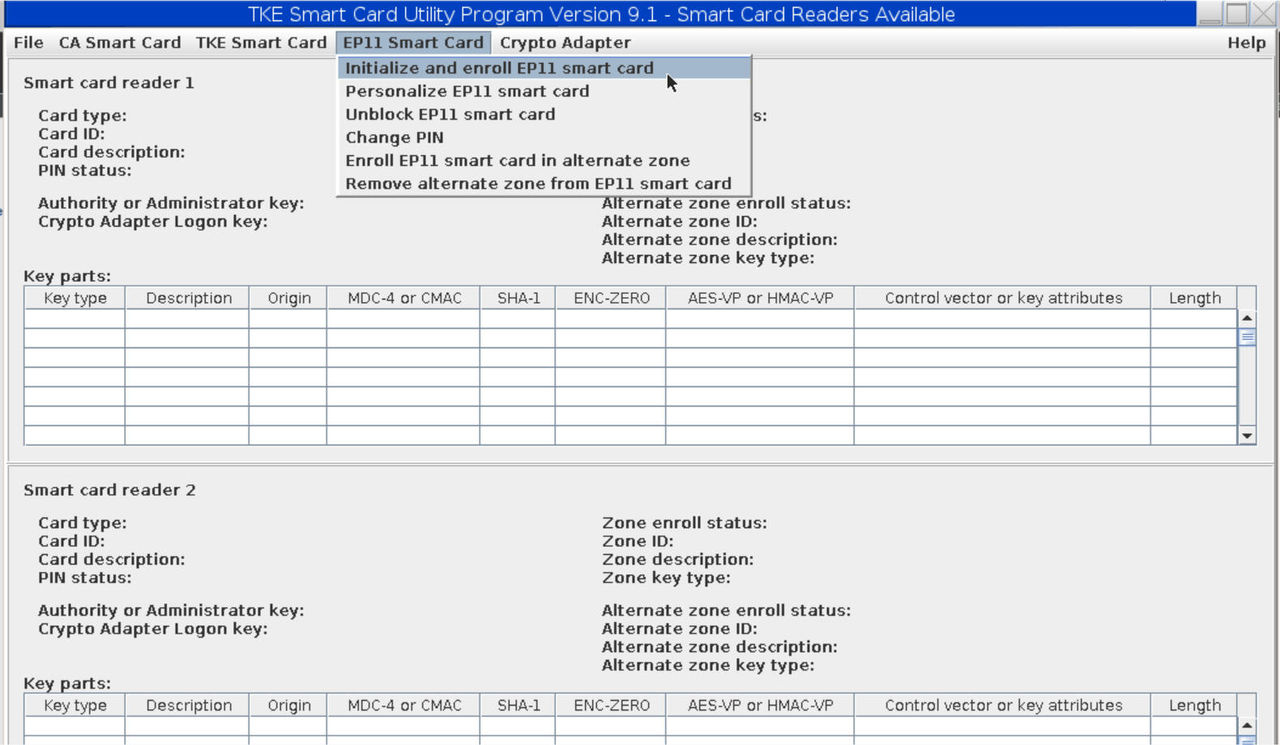Viewport: 1280px width, 745px height.
Task: Click the Length column header in reader 1
Action: point(1194,298)
